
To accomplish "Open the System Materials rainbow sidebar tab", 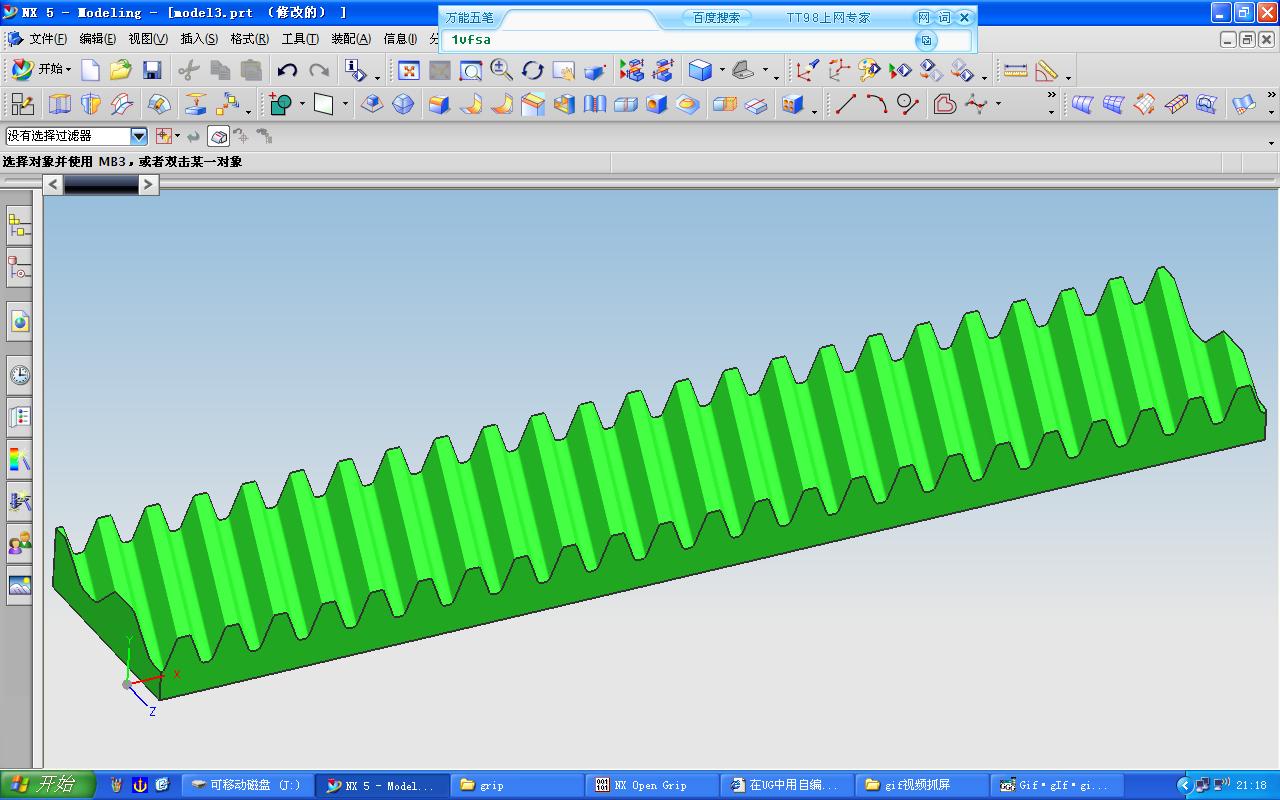I will tap(19, 460).
